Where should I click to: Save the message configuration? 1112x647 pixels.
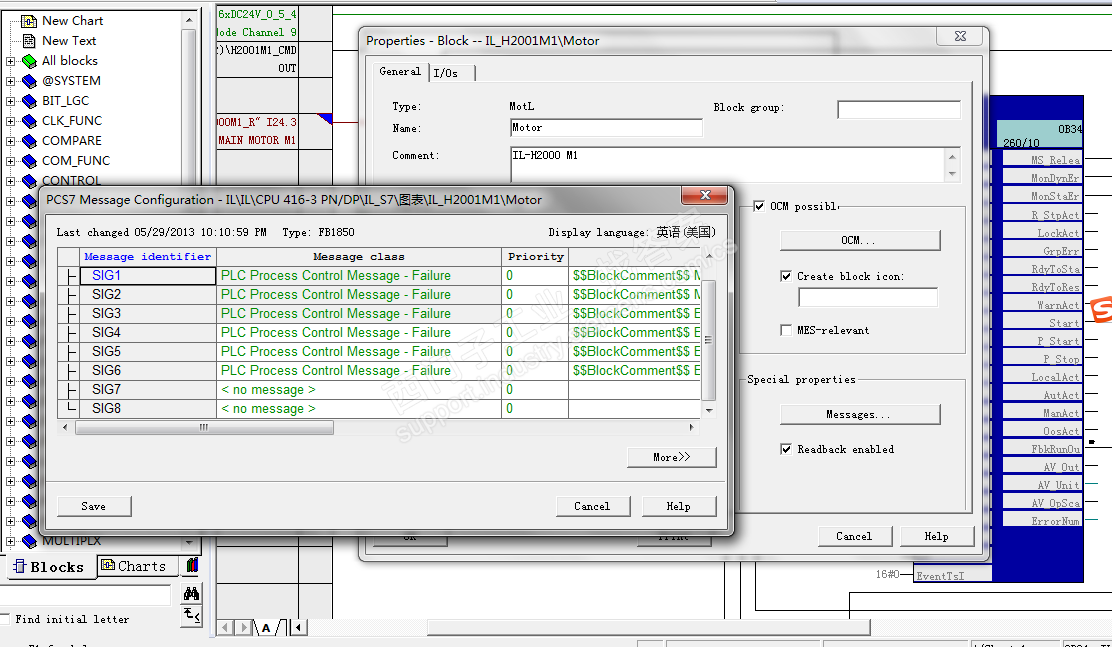pyautogui.click(x=94, y=506)
